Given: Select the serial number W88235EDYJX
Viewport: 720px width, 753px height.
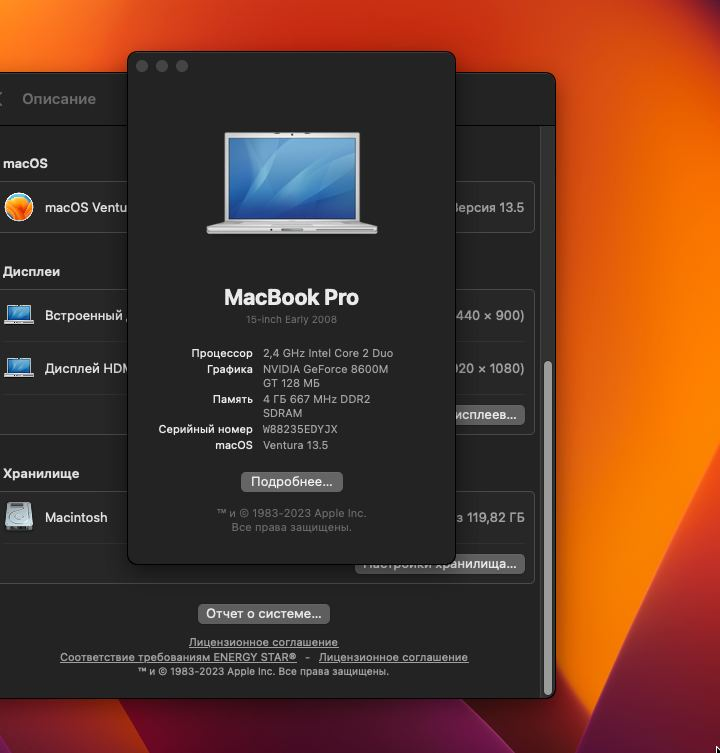Looking at the screenshot, I should (300, 429).
